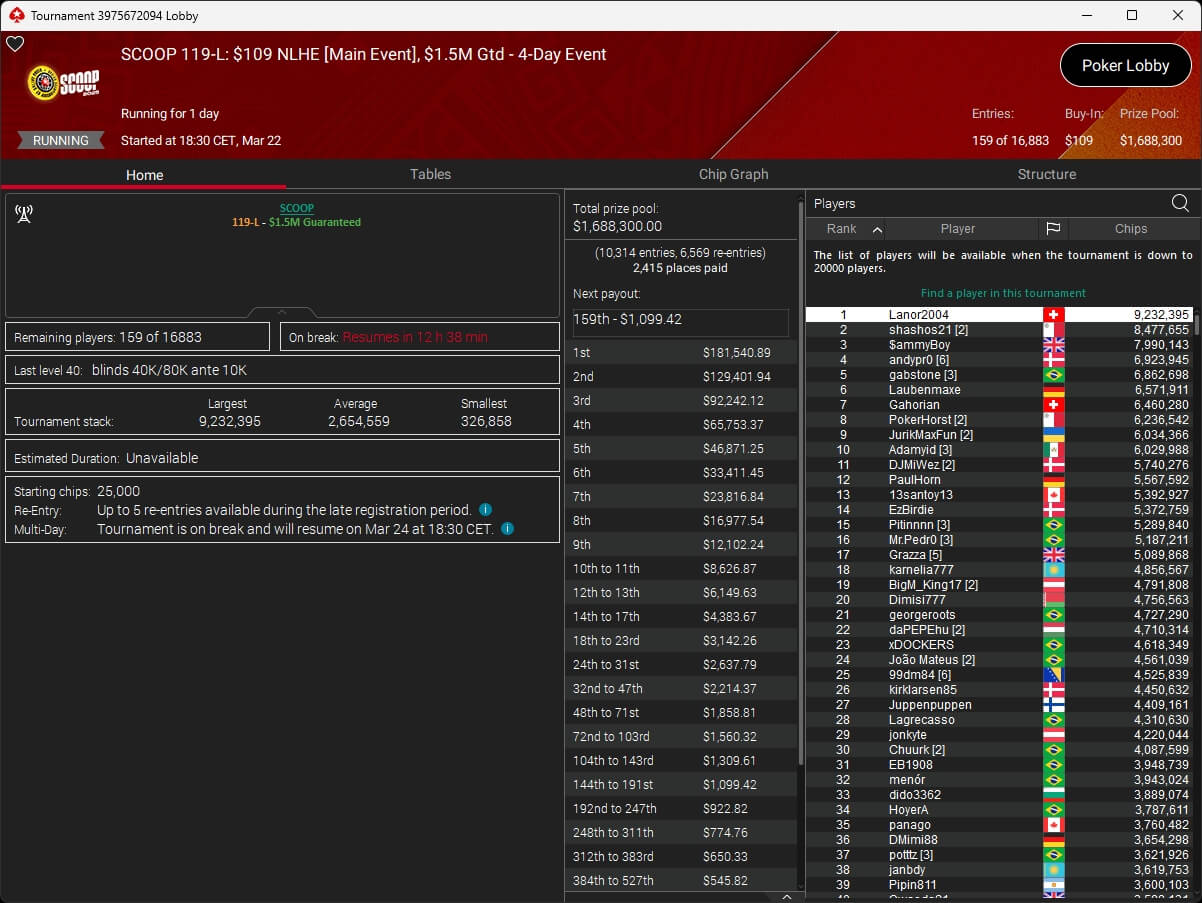
Task: Click the Multi-Day info icon
Action: (507, 529)
